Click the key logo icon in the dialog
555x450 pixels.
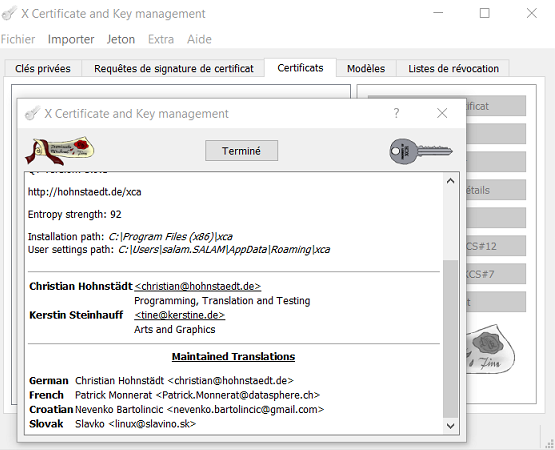pyautogui.click(x=421, y=151)
